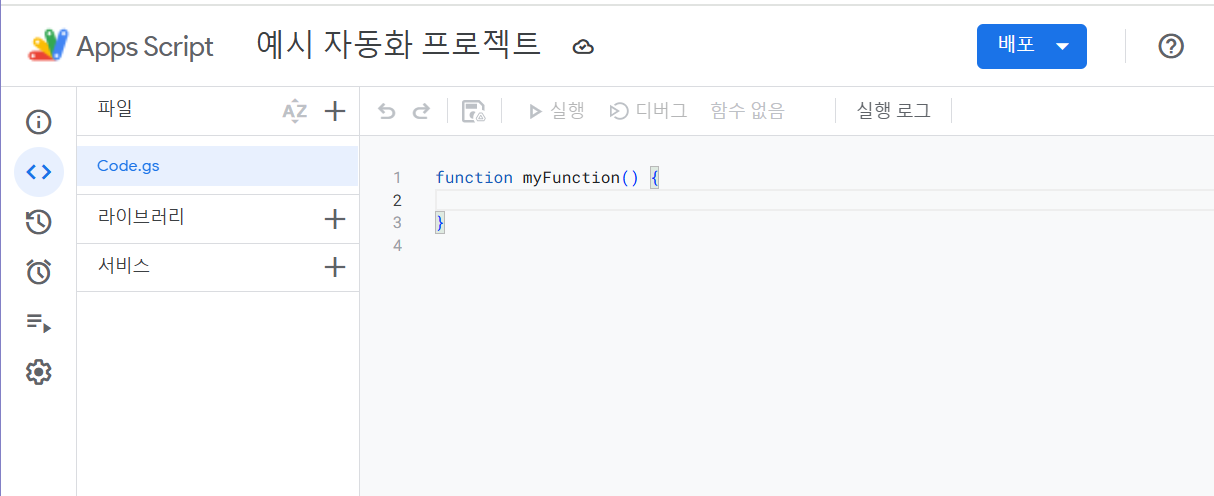Sort files alphabetically with AZ icon
Image resolution: width=1214 pixels, height=496 pixels.
coord(294,111)
